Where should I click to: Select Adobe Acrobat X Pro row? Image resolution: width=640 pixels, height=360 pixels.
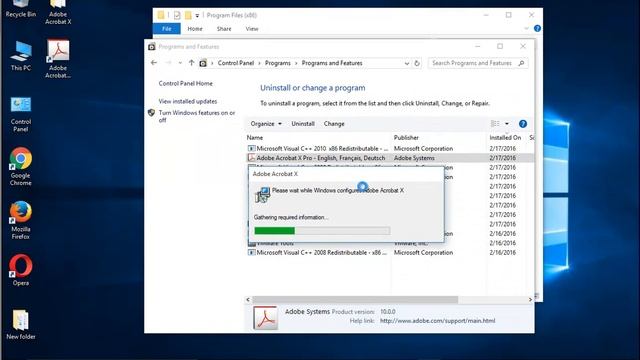(389, 158)
